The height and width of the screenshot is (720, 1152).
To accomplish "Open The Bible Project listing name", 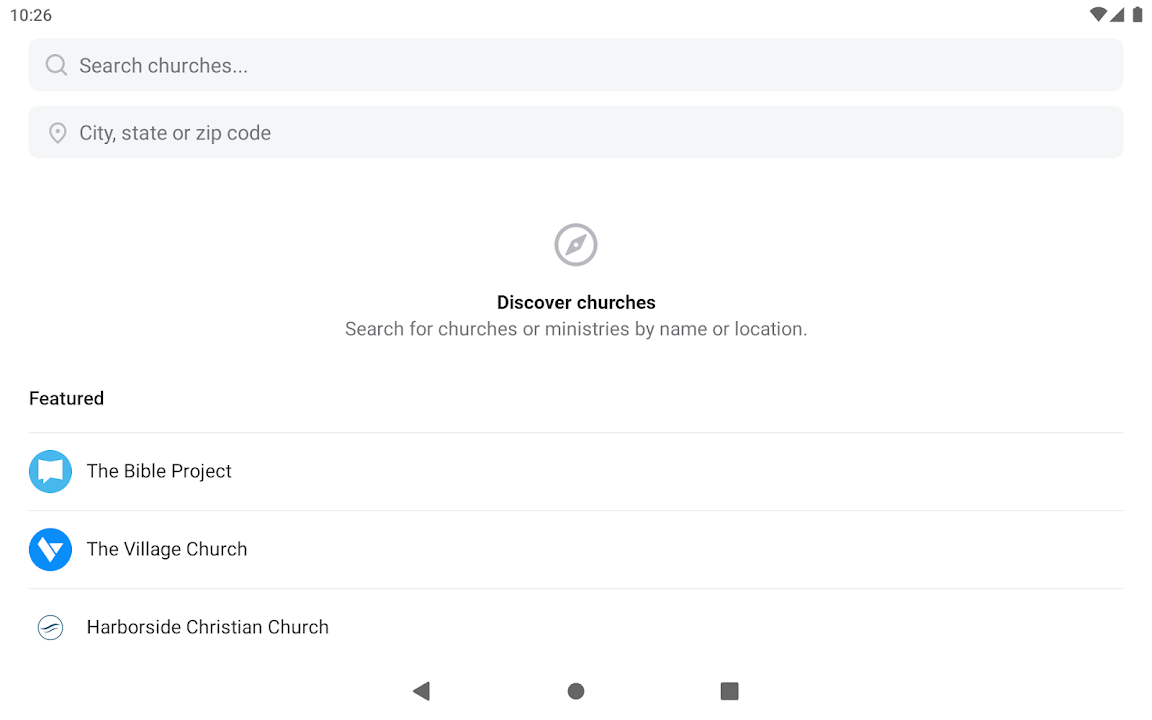I will (159, 471).
